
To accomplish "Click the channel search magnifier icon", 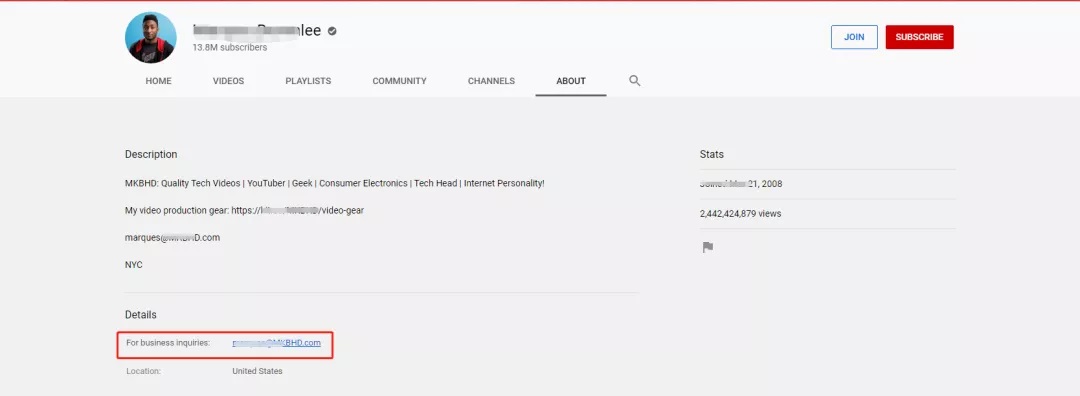I will (x=634, y=81).
